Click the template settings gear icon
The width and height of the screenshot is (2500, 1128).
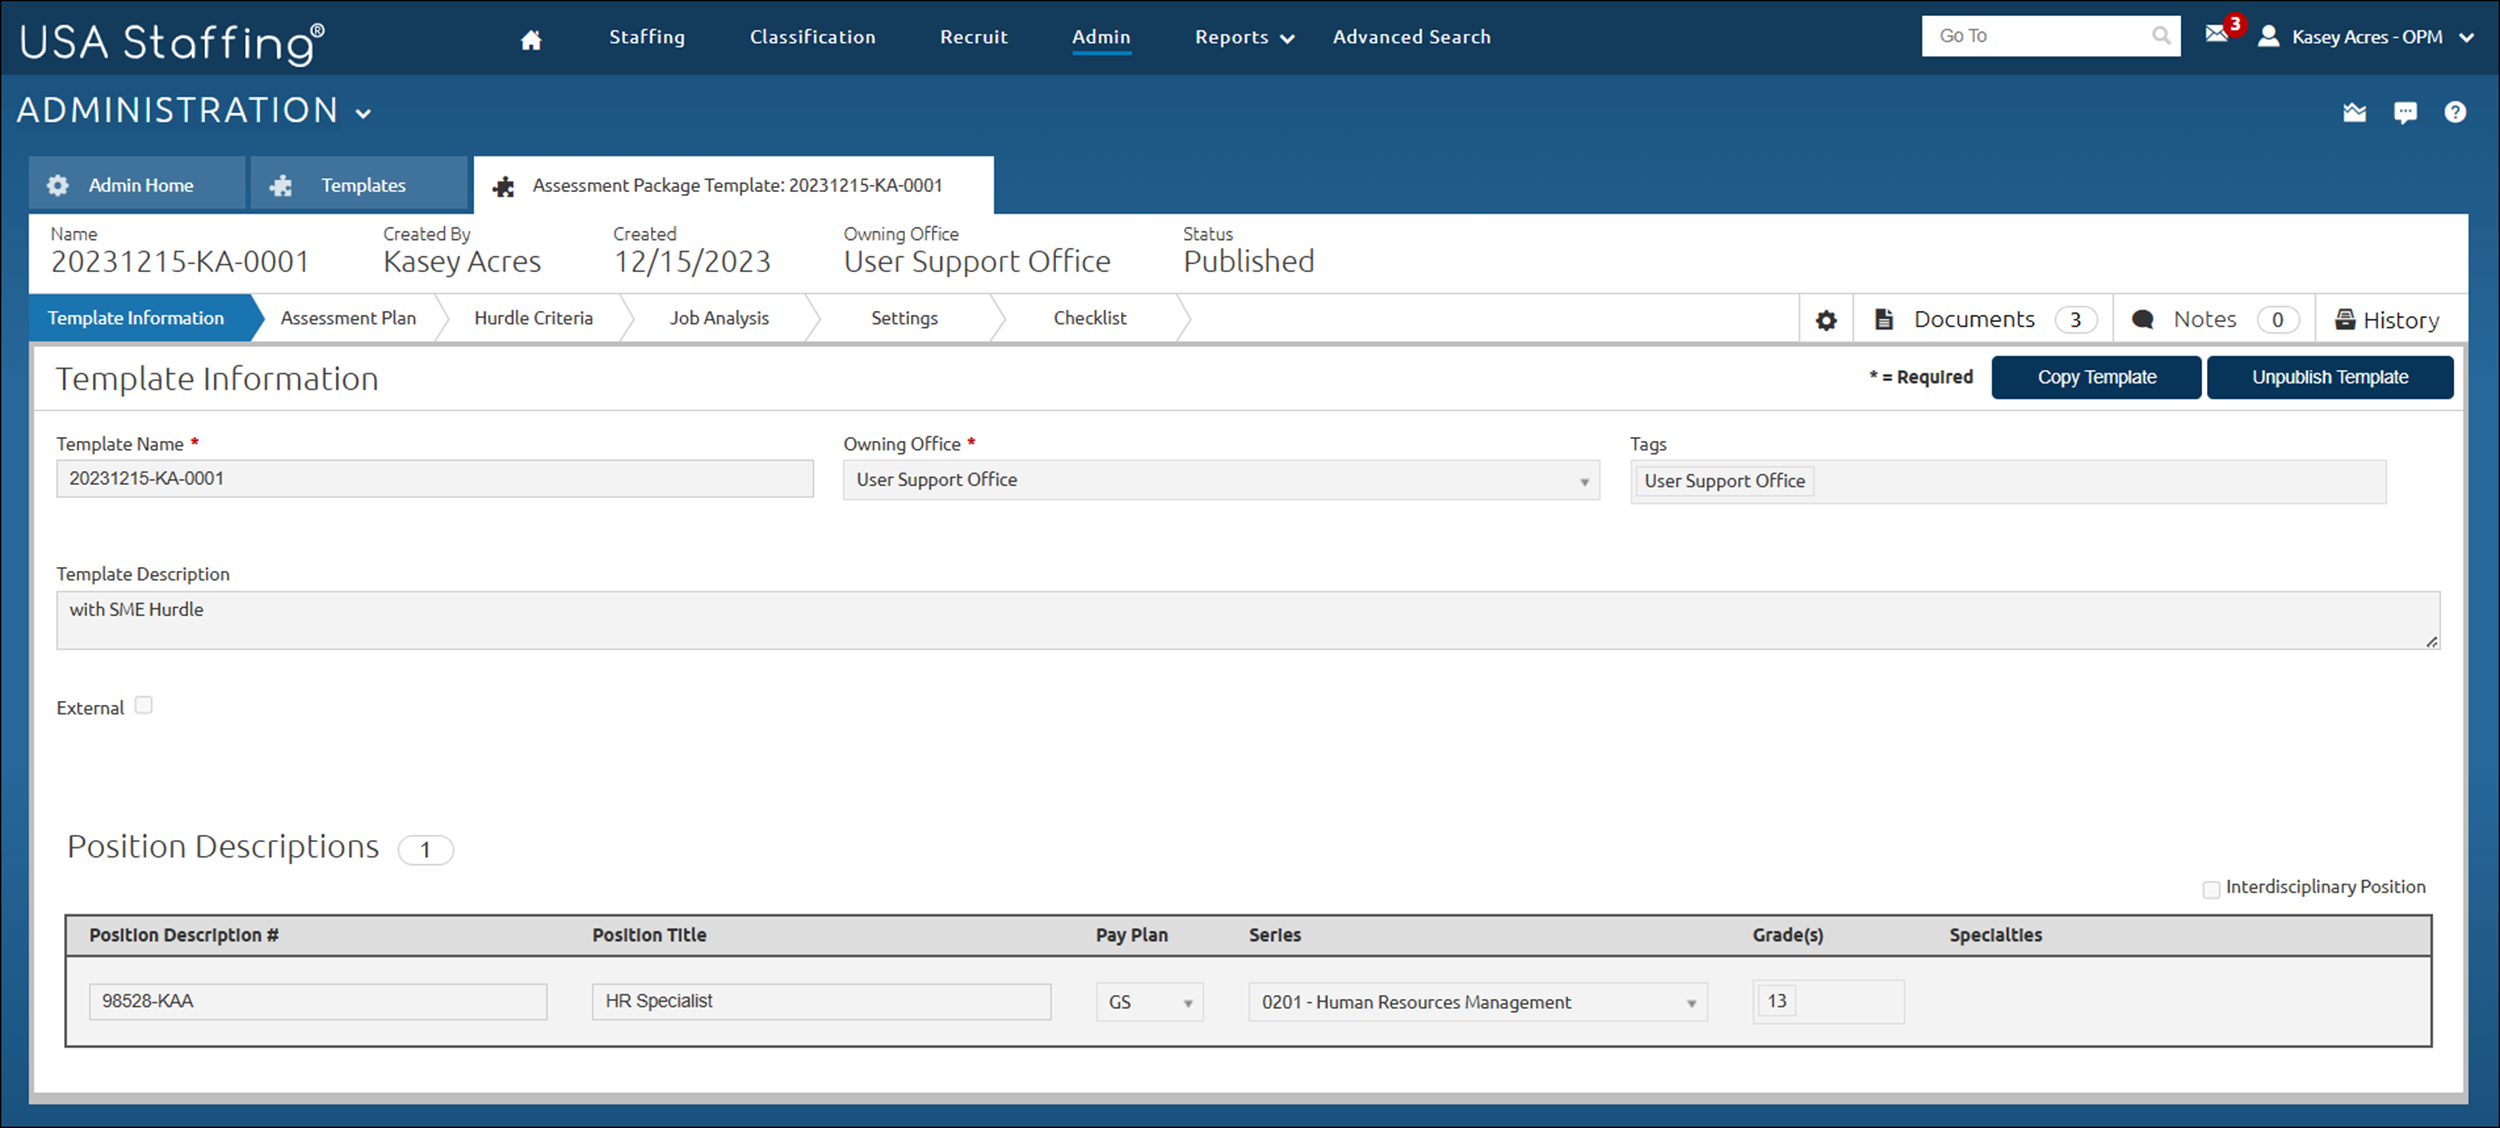(1826, 319)
